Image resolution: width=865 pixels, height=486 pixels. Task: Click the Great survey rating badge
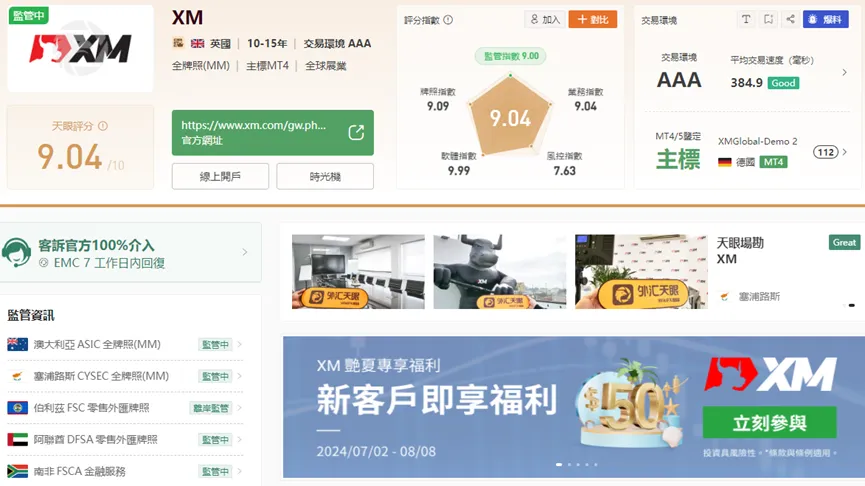coord(844,242)
